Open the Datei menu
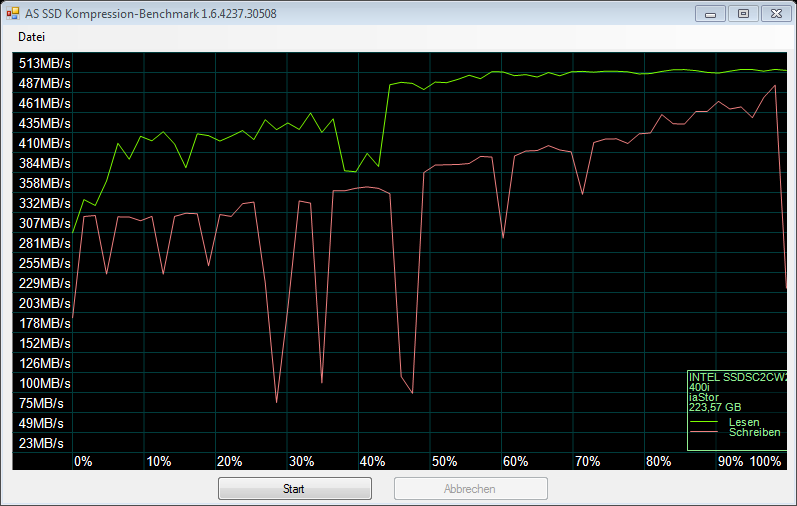797x506 pixels. [x=31, y=37]
